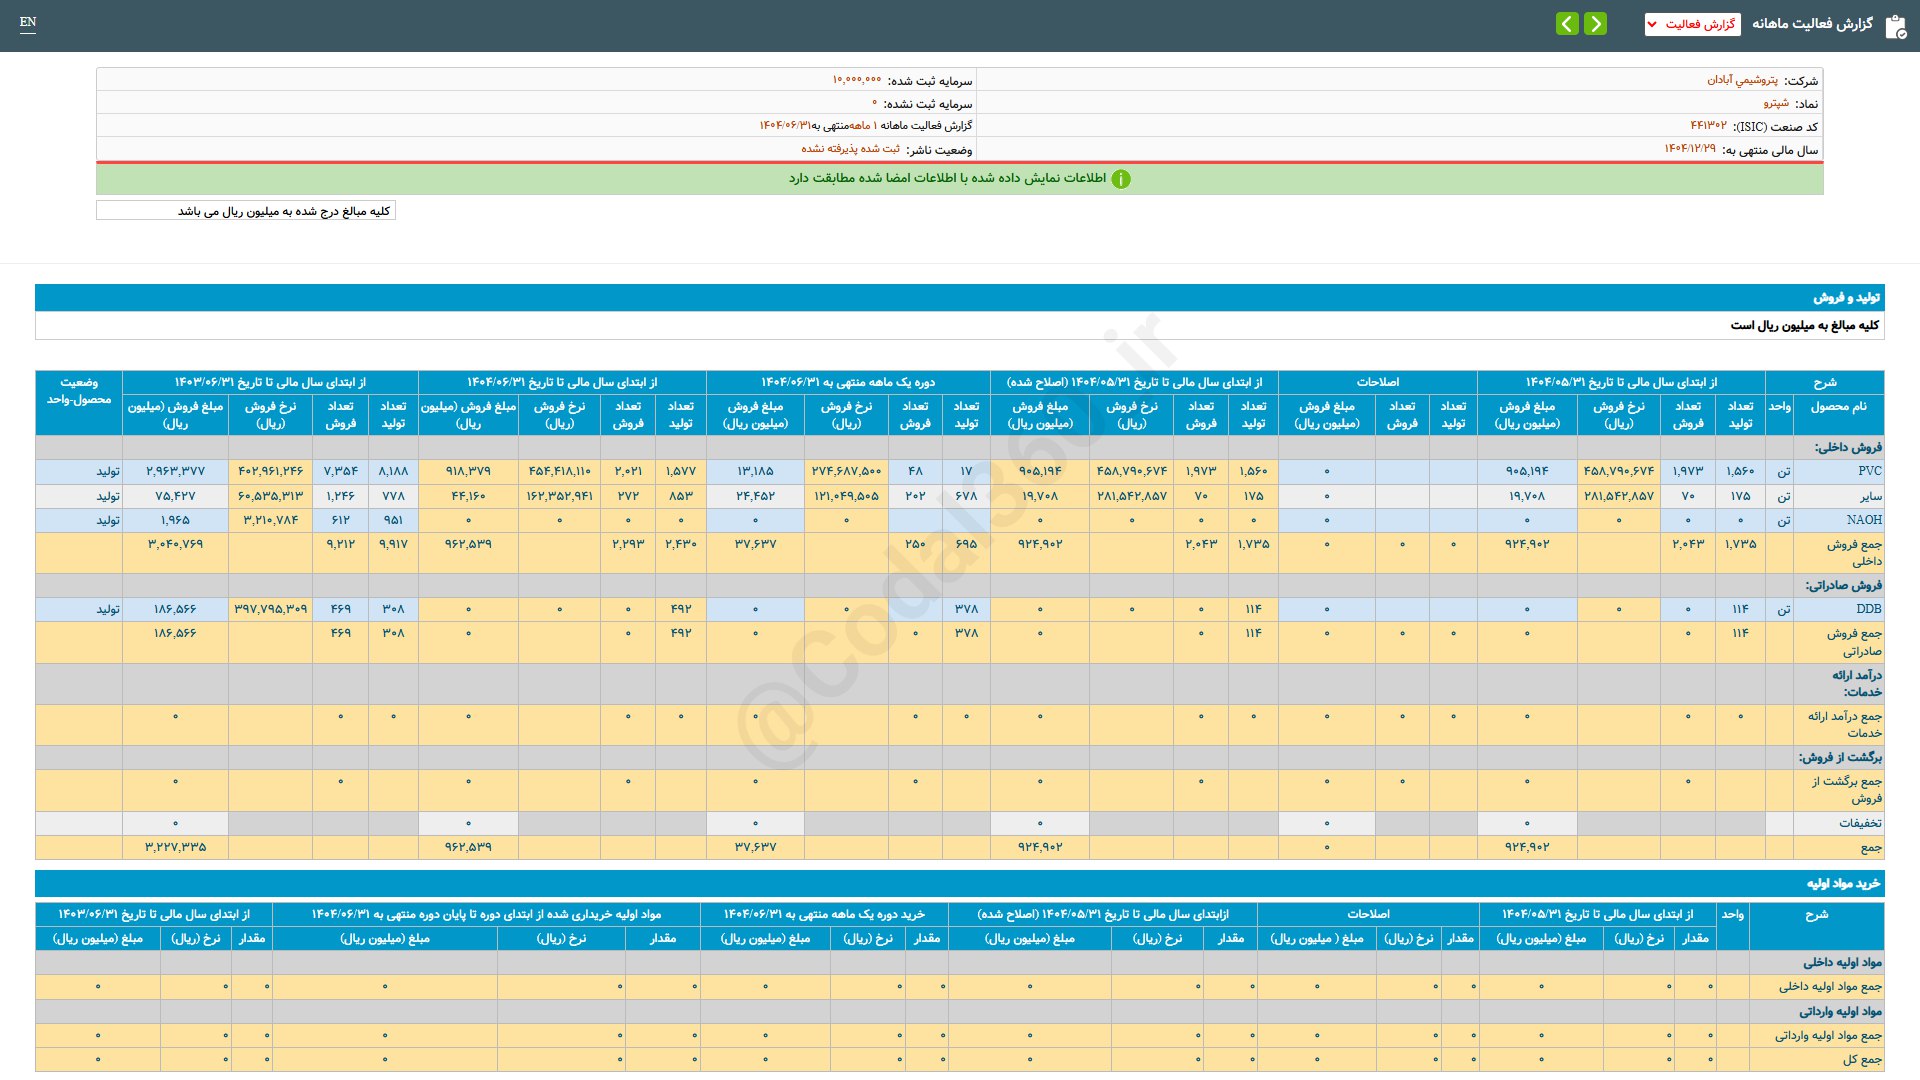The height and width of the screenshot is (1080, 1920).
Task: Click the تولید و فروش section header
Action: coord(1846,297)
